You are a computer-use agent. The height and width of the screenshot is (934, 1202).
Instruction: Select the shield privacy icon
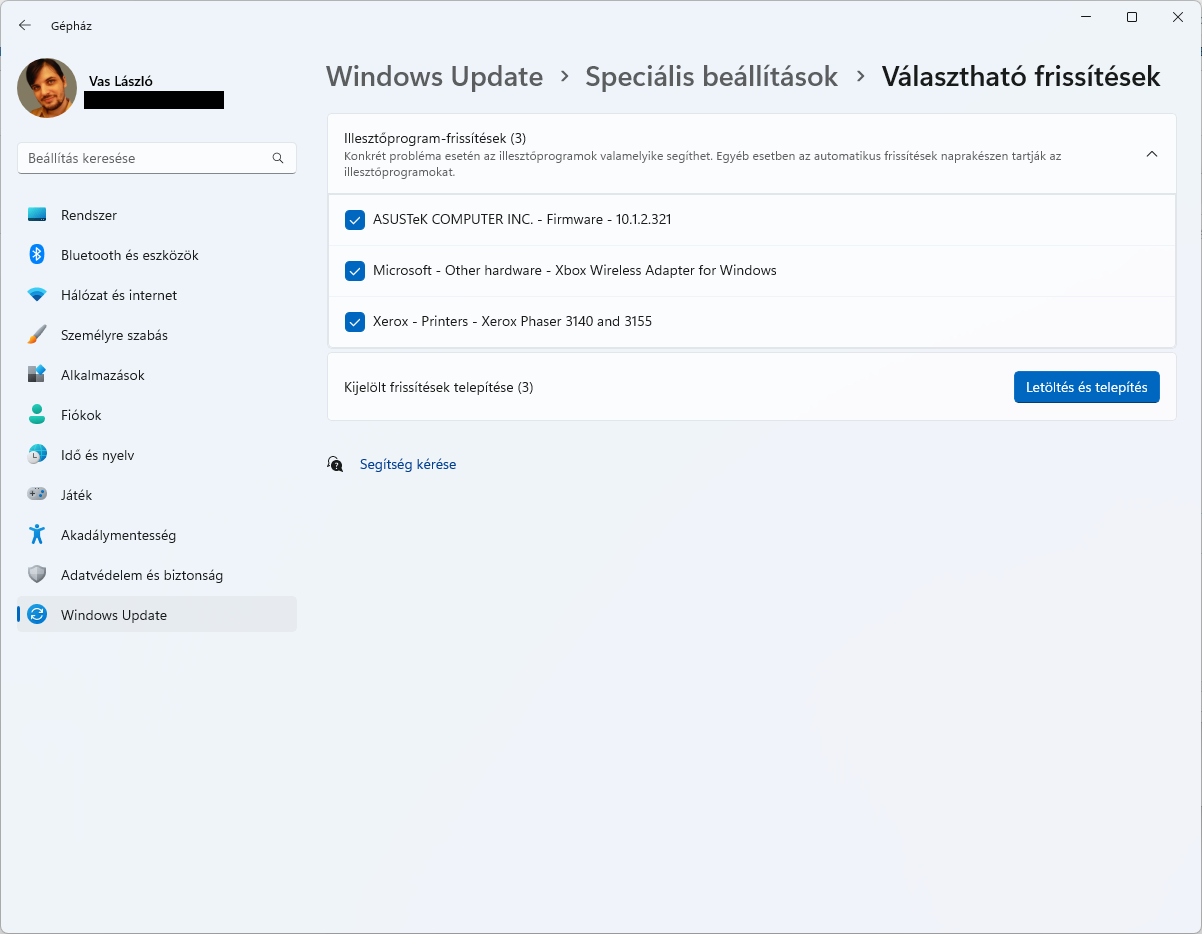37,575
